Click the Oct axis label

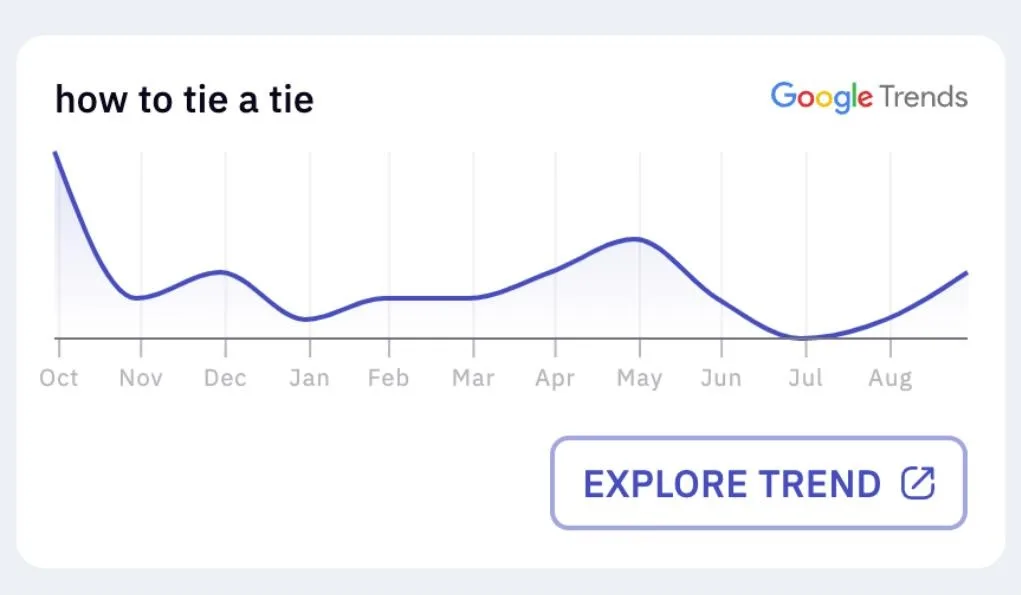pyautogui.click(x=59, y=378)
